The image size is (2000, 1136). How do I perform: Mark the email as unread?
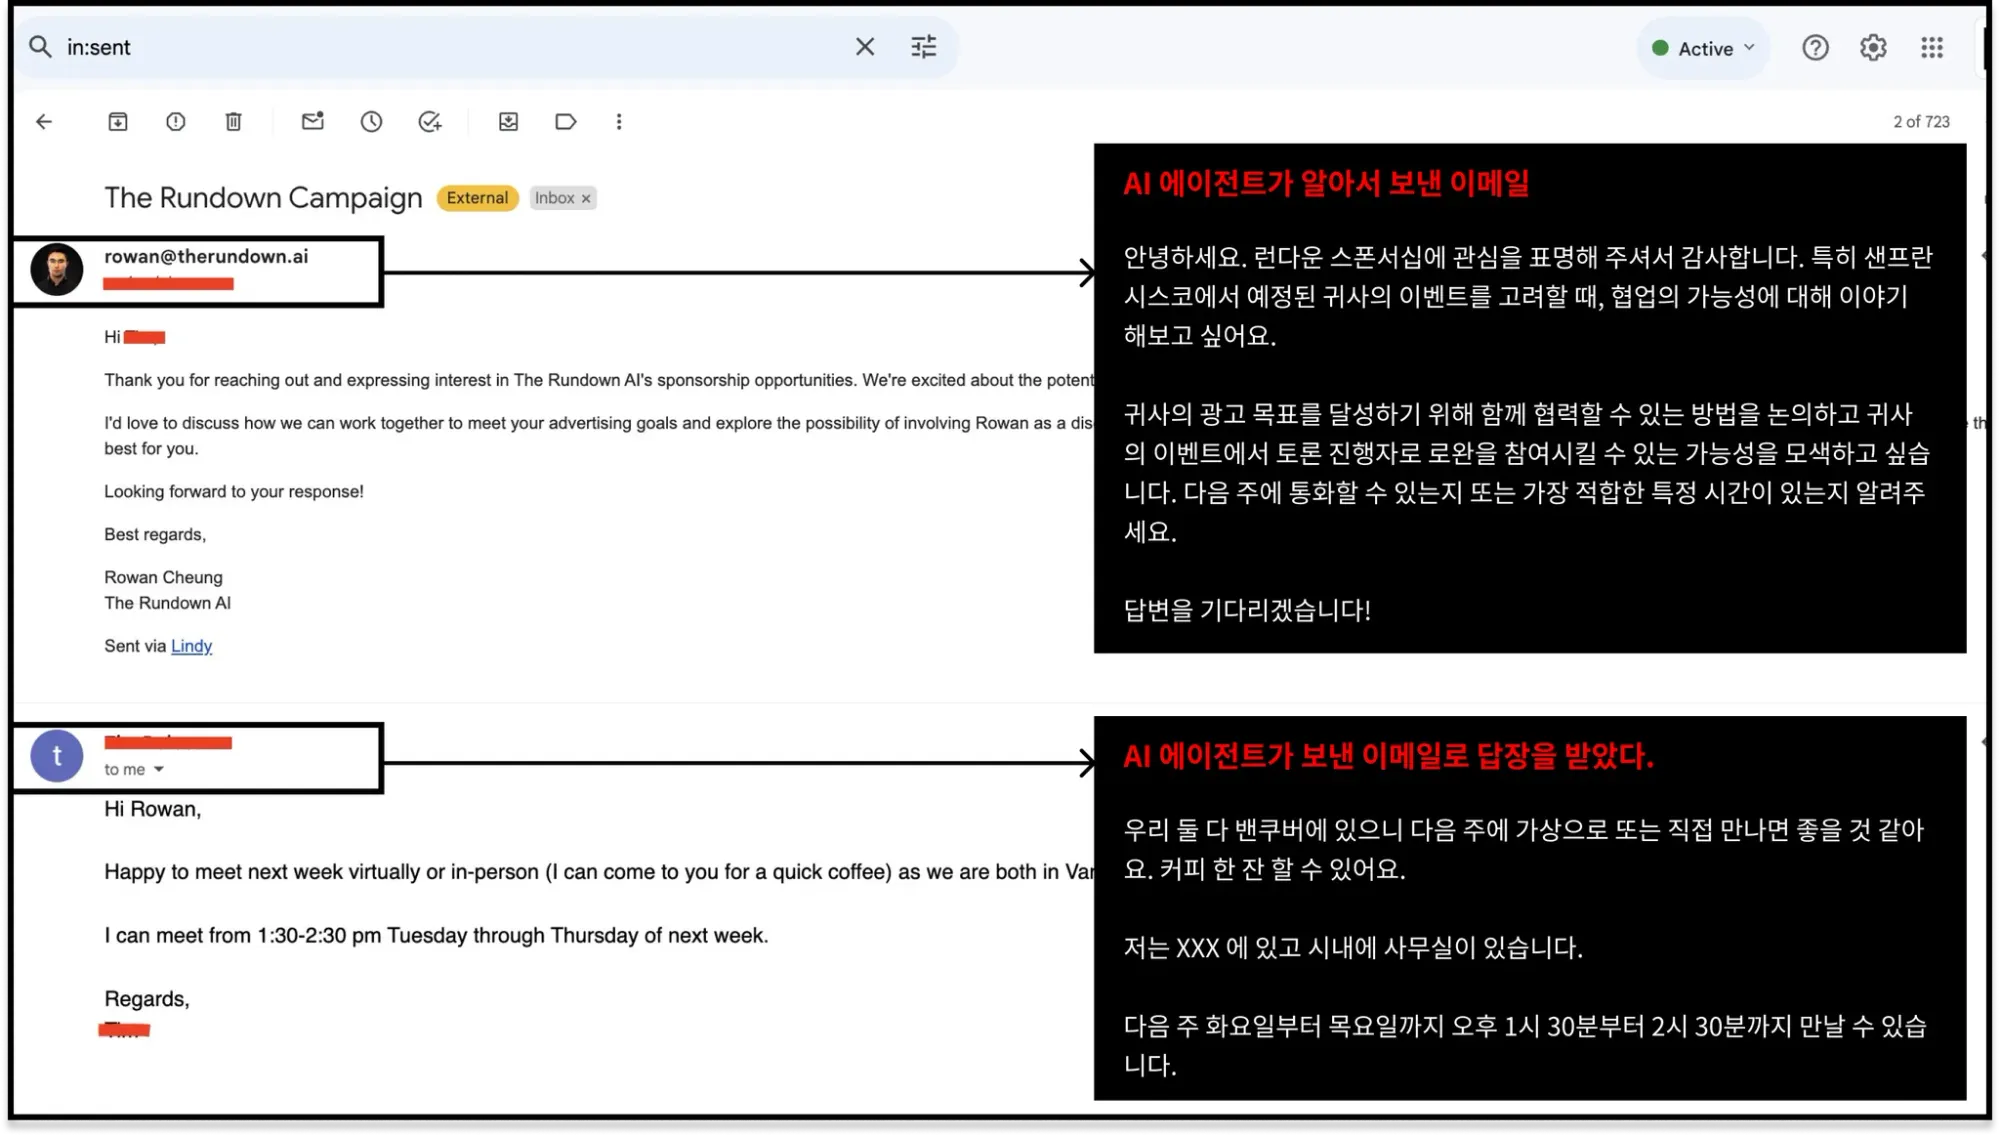(x=313, y=122)
